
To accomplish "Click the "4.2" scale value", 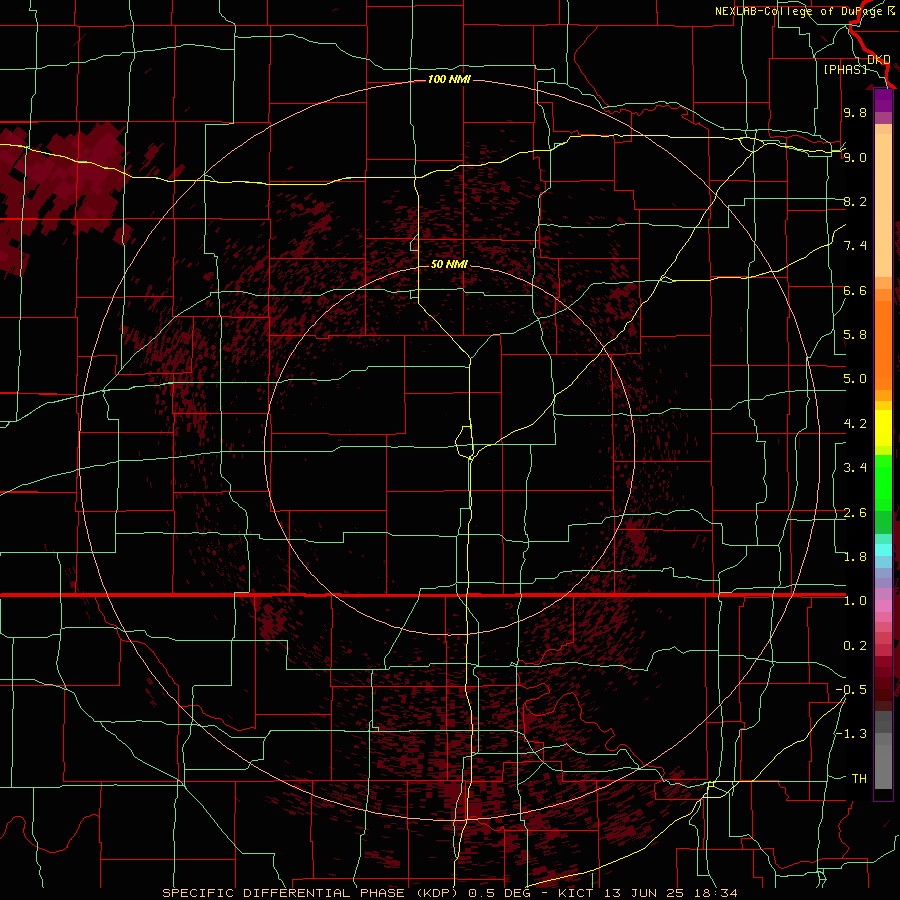I will (x=855, y=424).
